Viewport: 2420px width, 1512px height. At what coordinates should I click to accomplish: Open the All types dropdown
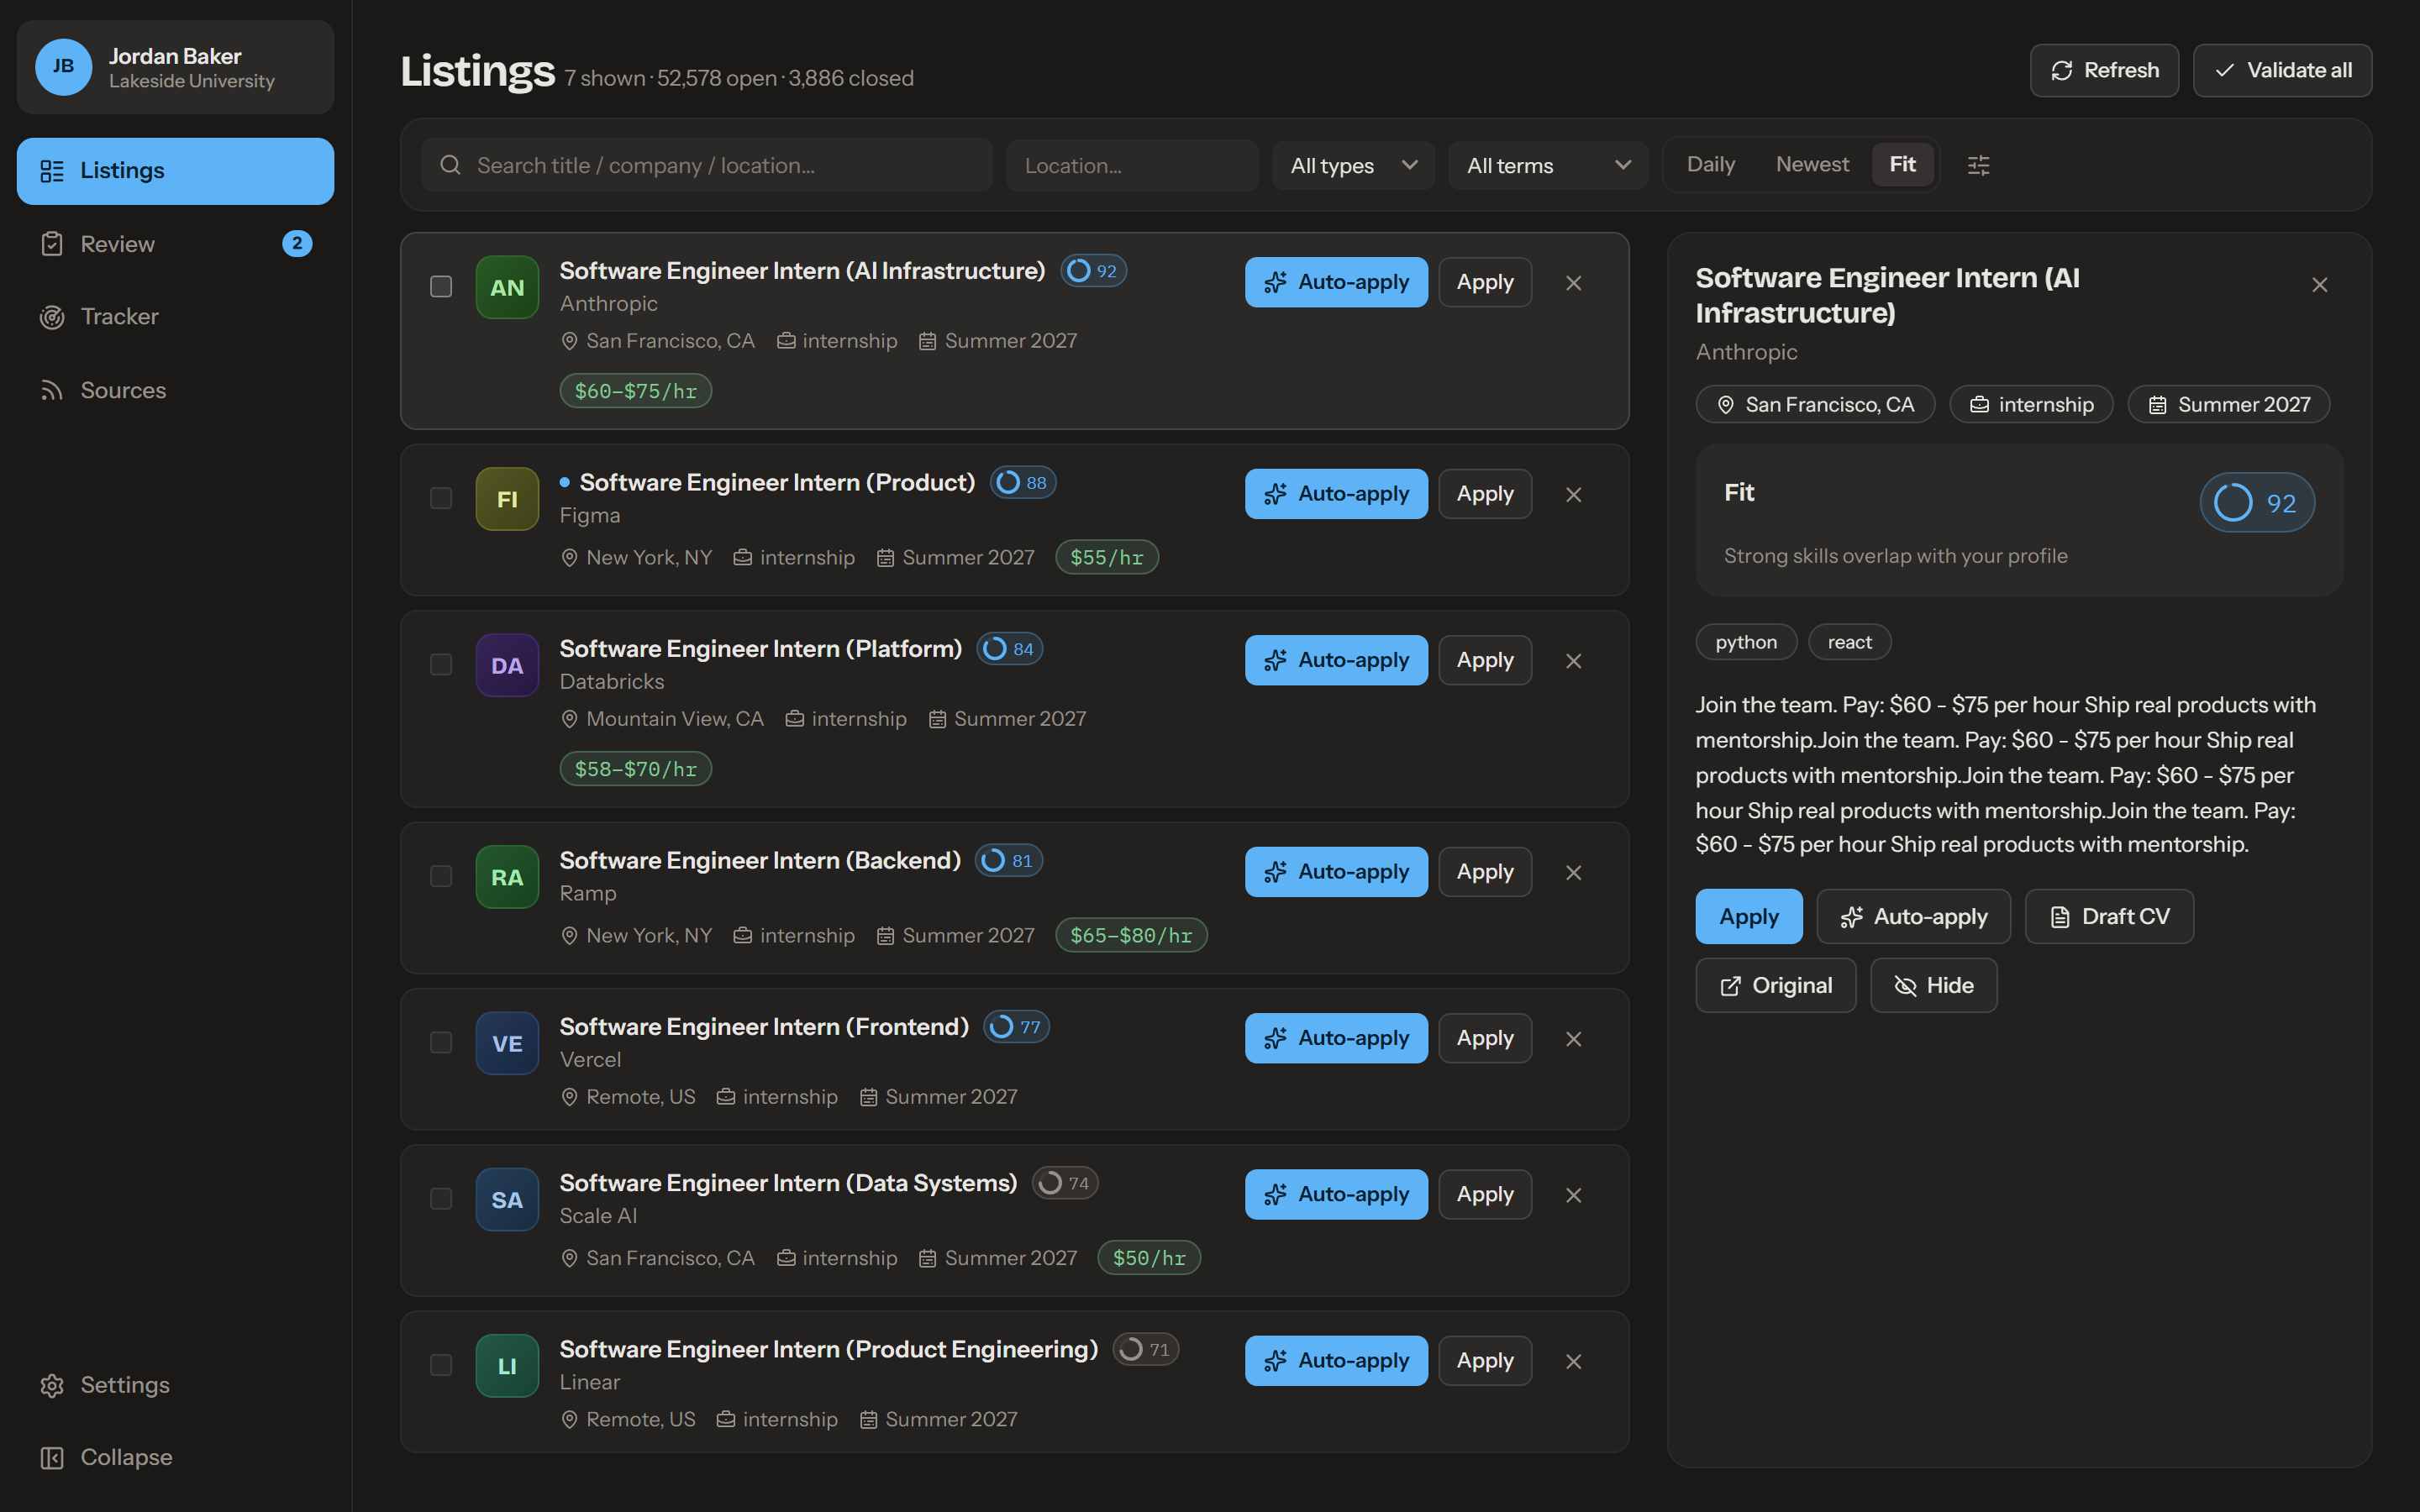coord(1353,165)
